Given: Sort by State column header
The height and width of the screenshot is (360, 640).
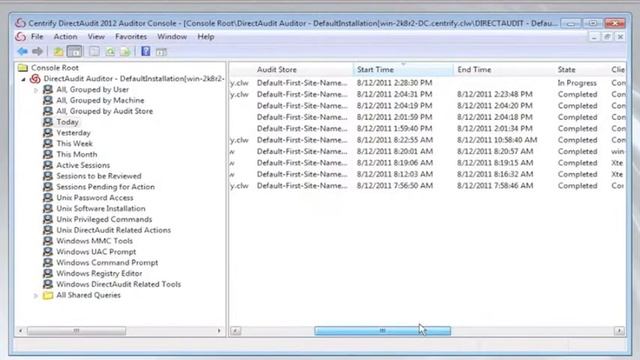Looking at the screenshot, I should point(580,70).
